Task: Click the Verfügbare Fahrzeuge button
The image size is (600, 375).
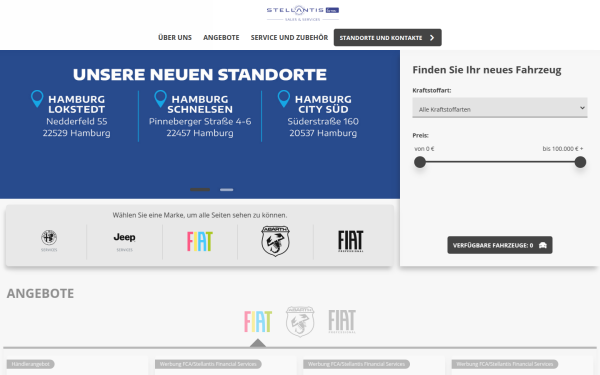Action: coord(500,245)
